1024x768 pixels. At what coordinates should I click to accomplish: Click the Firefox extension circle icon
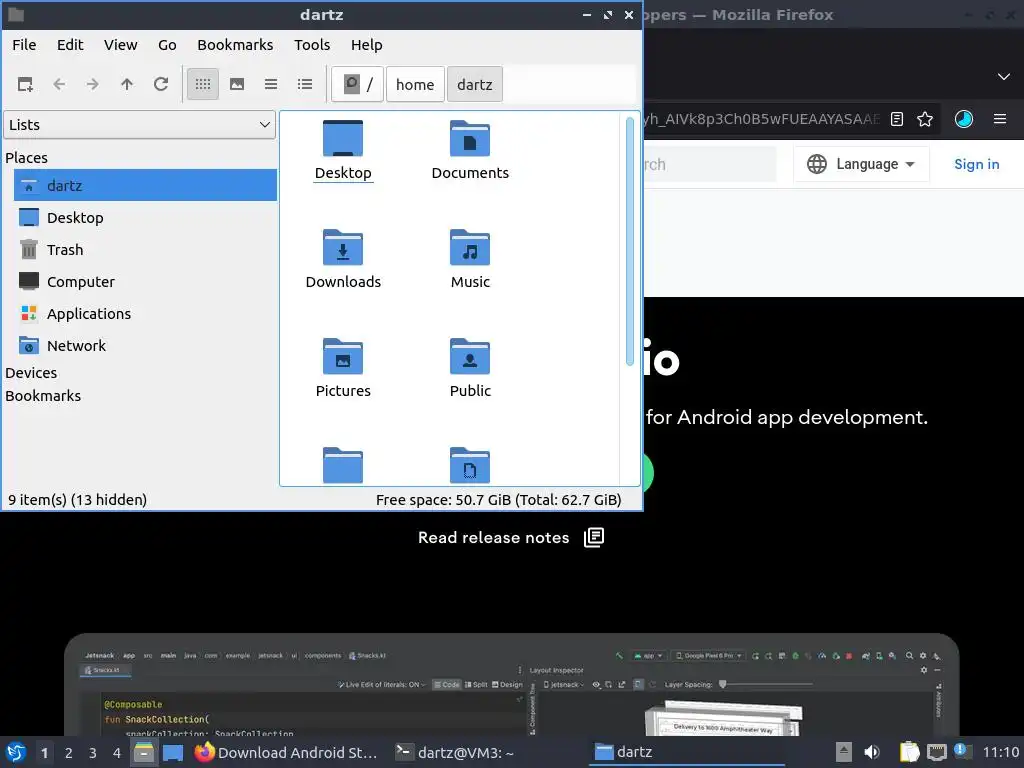[x=963, y=119]
